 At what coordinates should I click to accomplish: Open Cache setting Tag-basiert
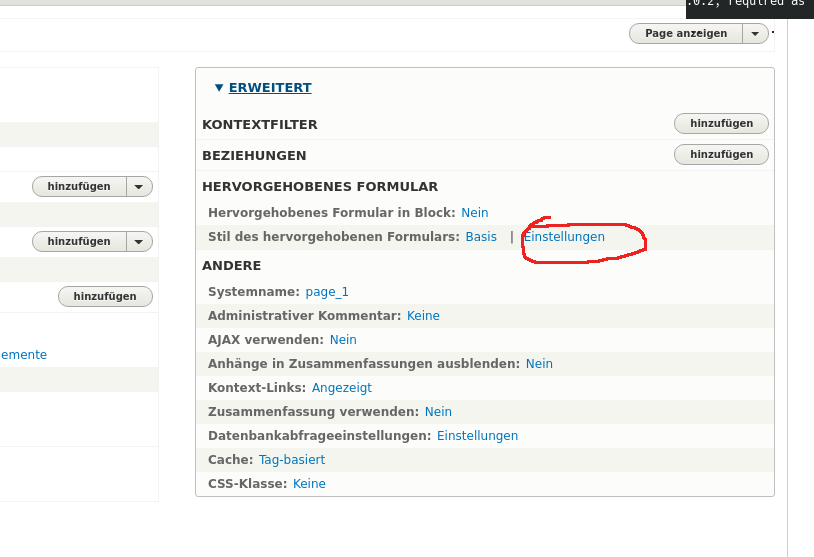tap(292, 460)
